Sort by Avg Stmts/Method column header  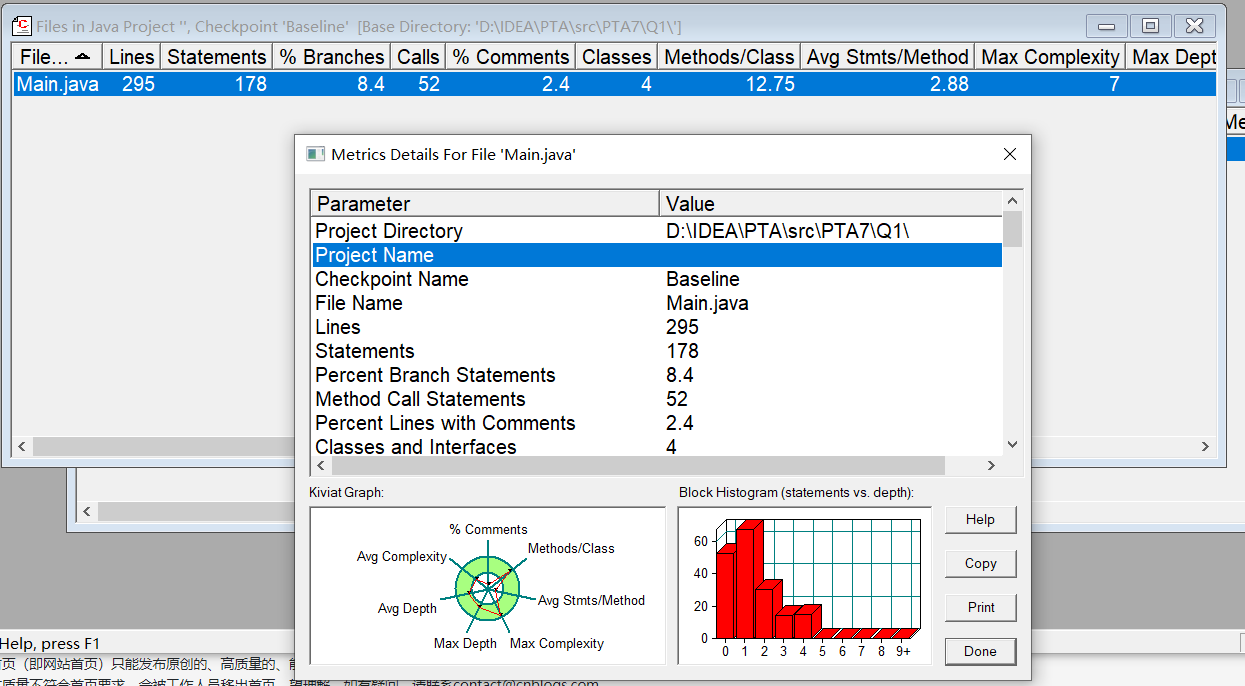pyautogui.click(x=888, y=57)
